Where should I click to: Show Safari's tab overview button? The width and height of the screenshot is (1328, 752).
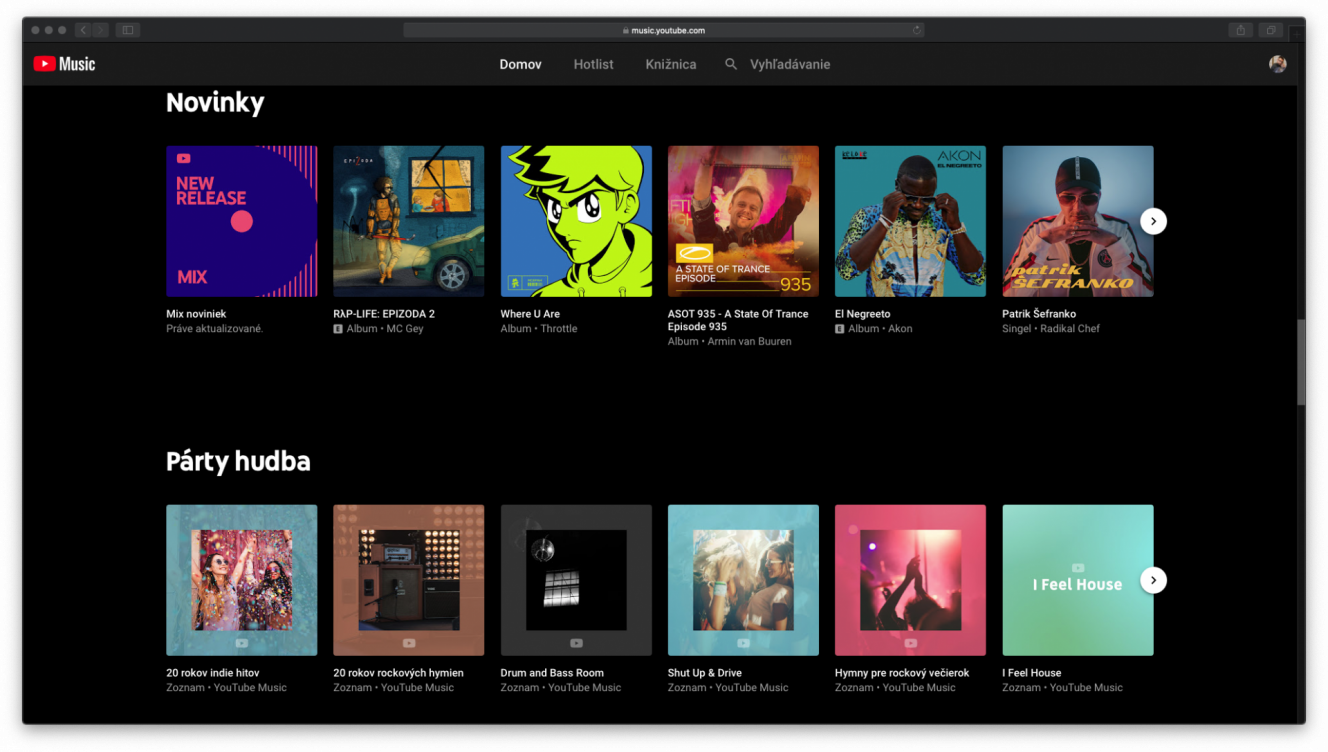pos(1271,30)
